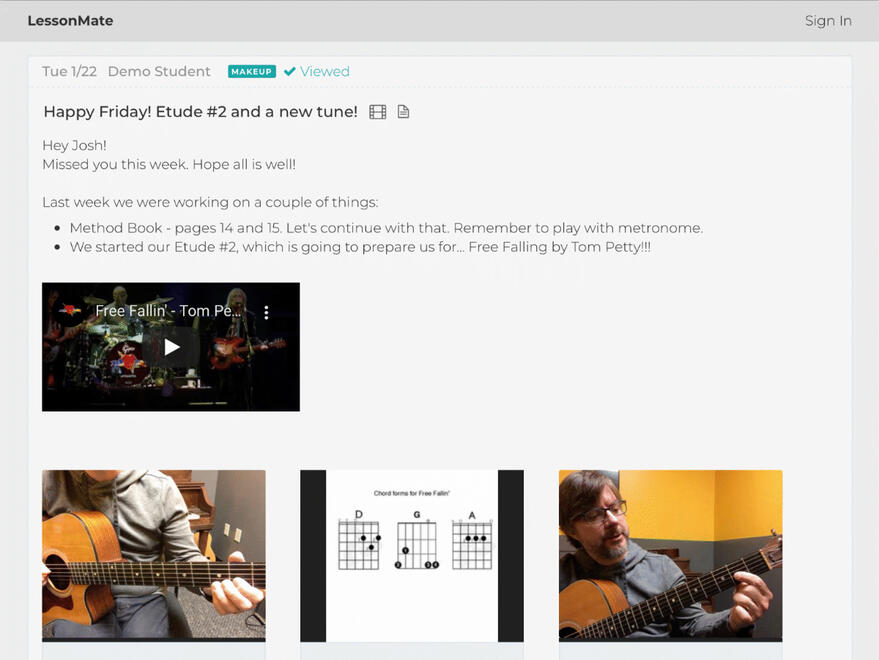Click the MAKEUP badge
Viewport: 879px width, 660px height.
(251, 72)
